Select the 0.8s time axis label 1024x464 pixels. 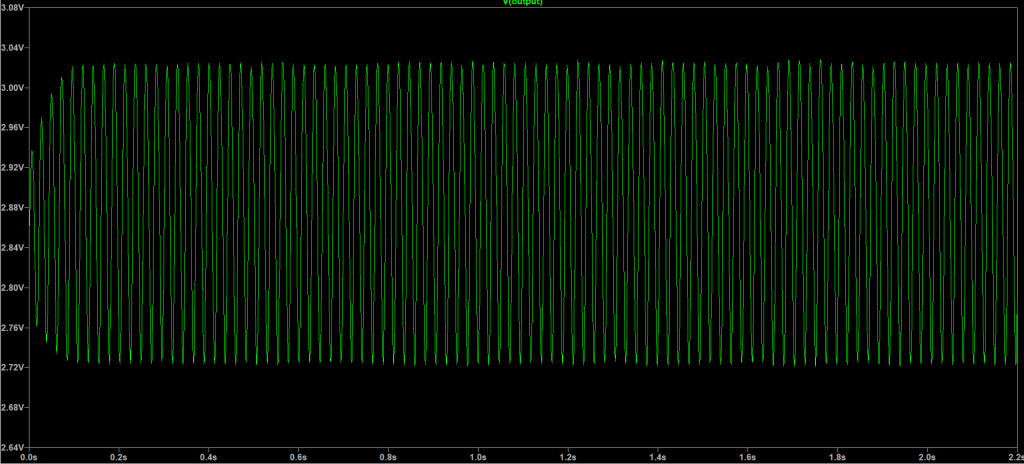389,457
